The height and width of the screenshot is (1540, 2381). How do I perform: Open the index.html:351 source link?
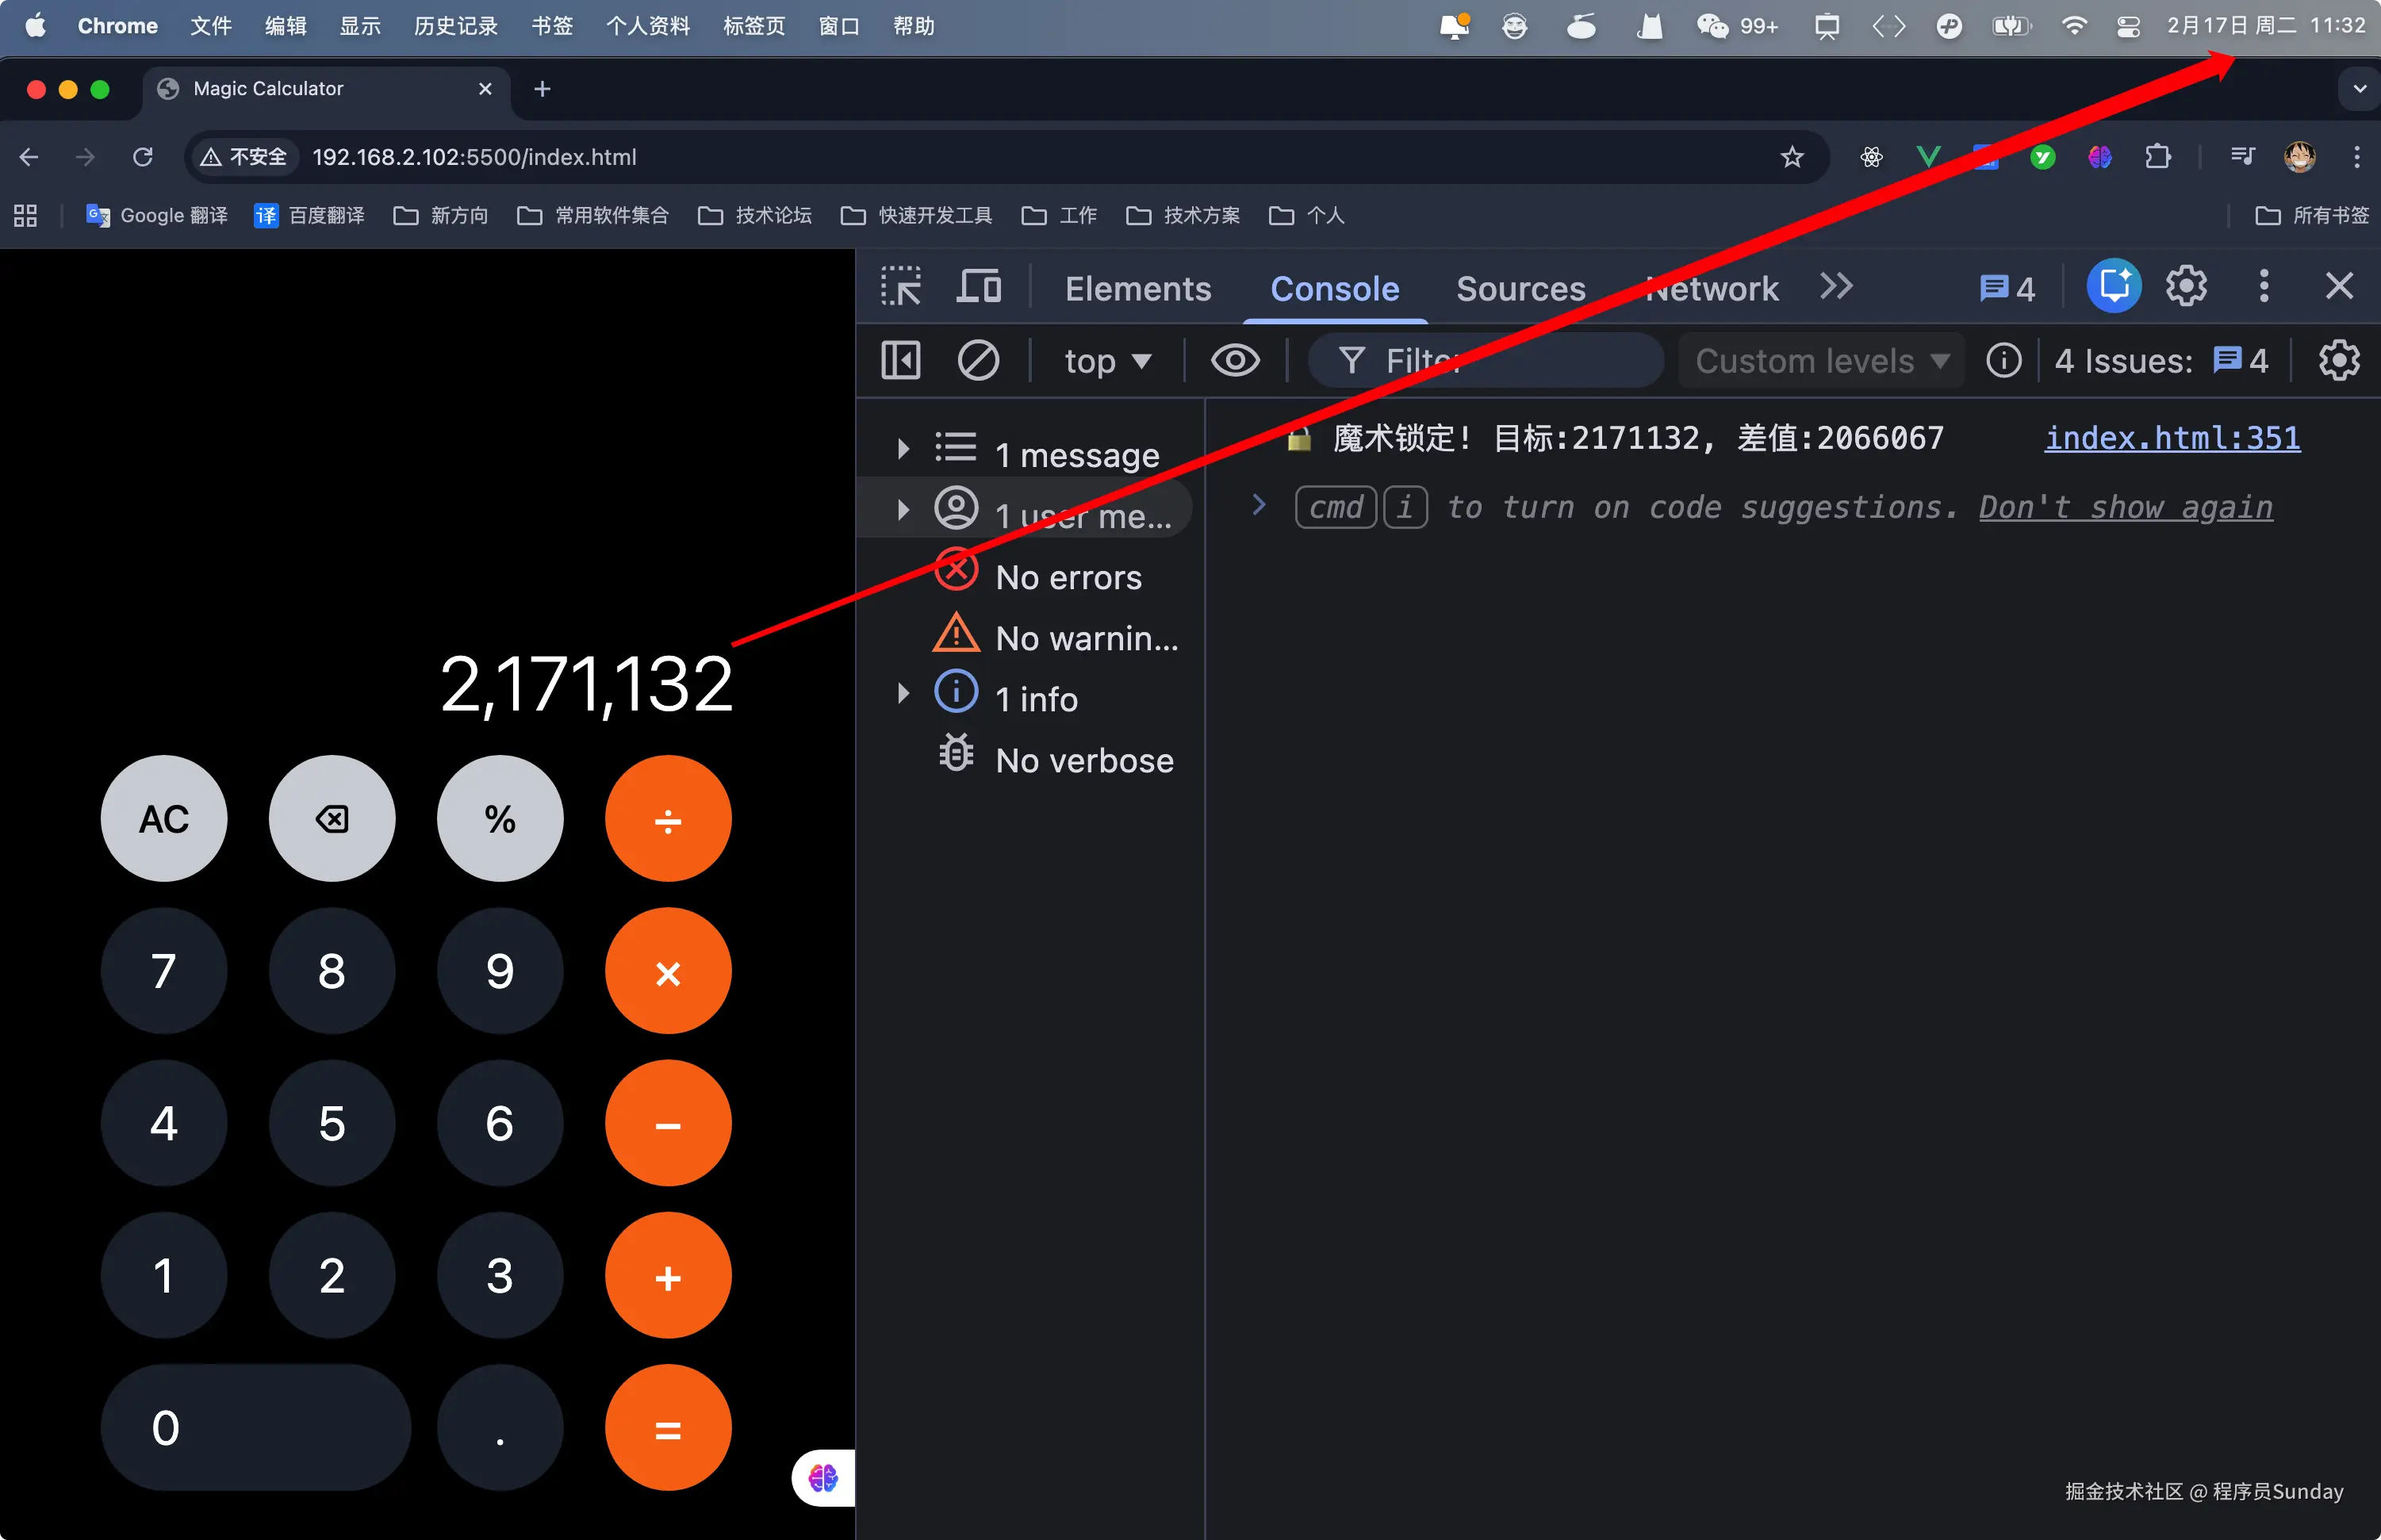[2171, 438]
